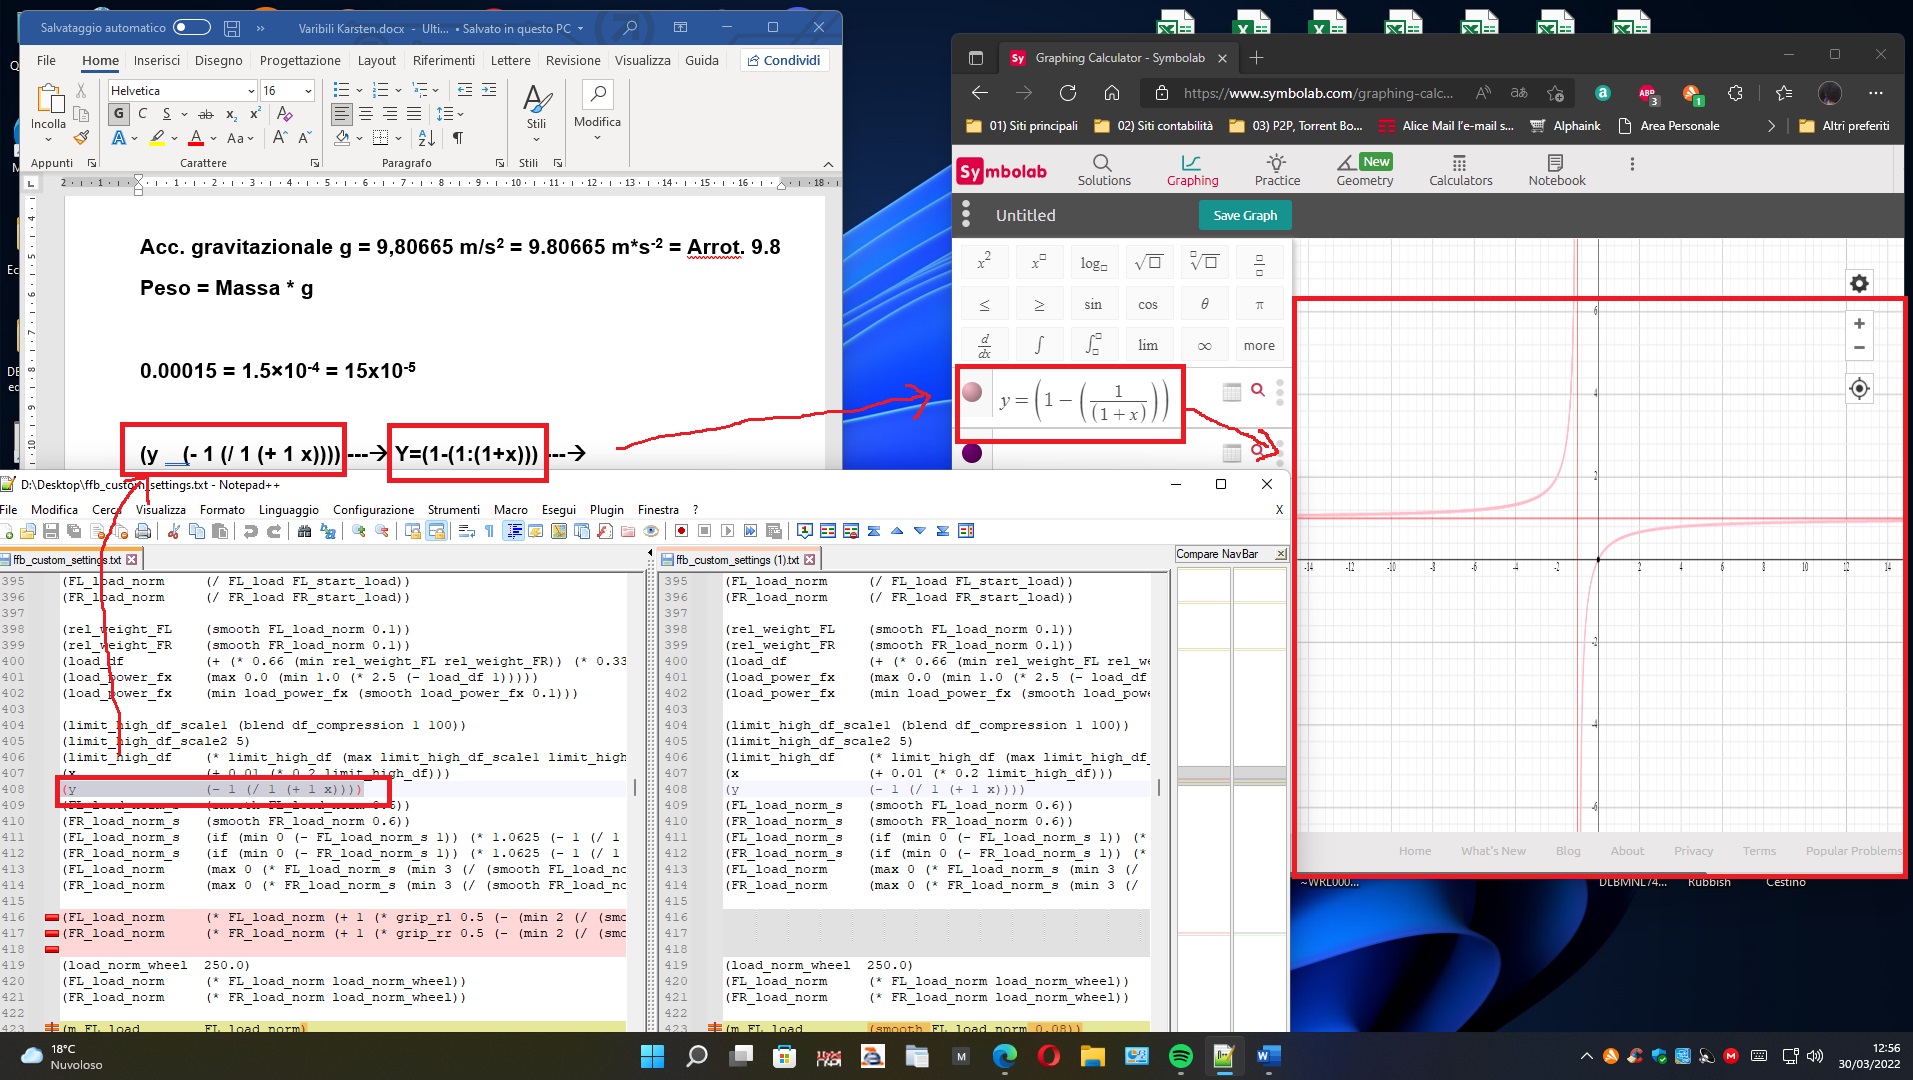The height and width of the screenshot is (1080, 1913).
Task: Expand the font color dropdown arrow
Action: 213,139
